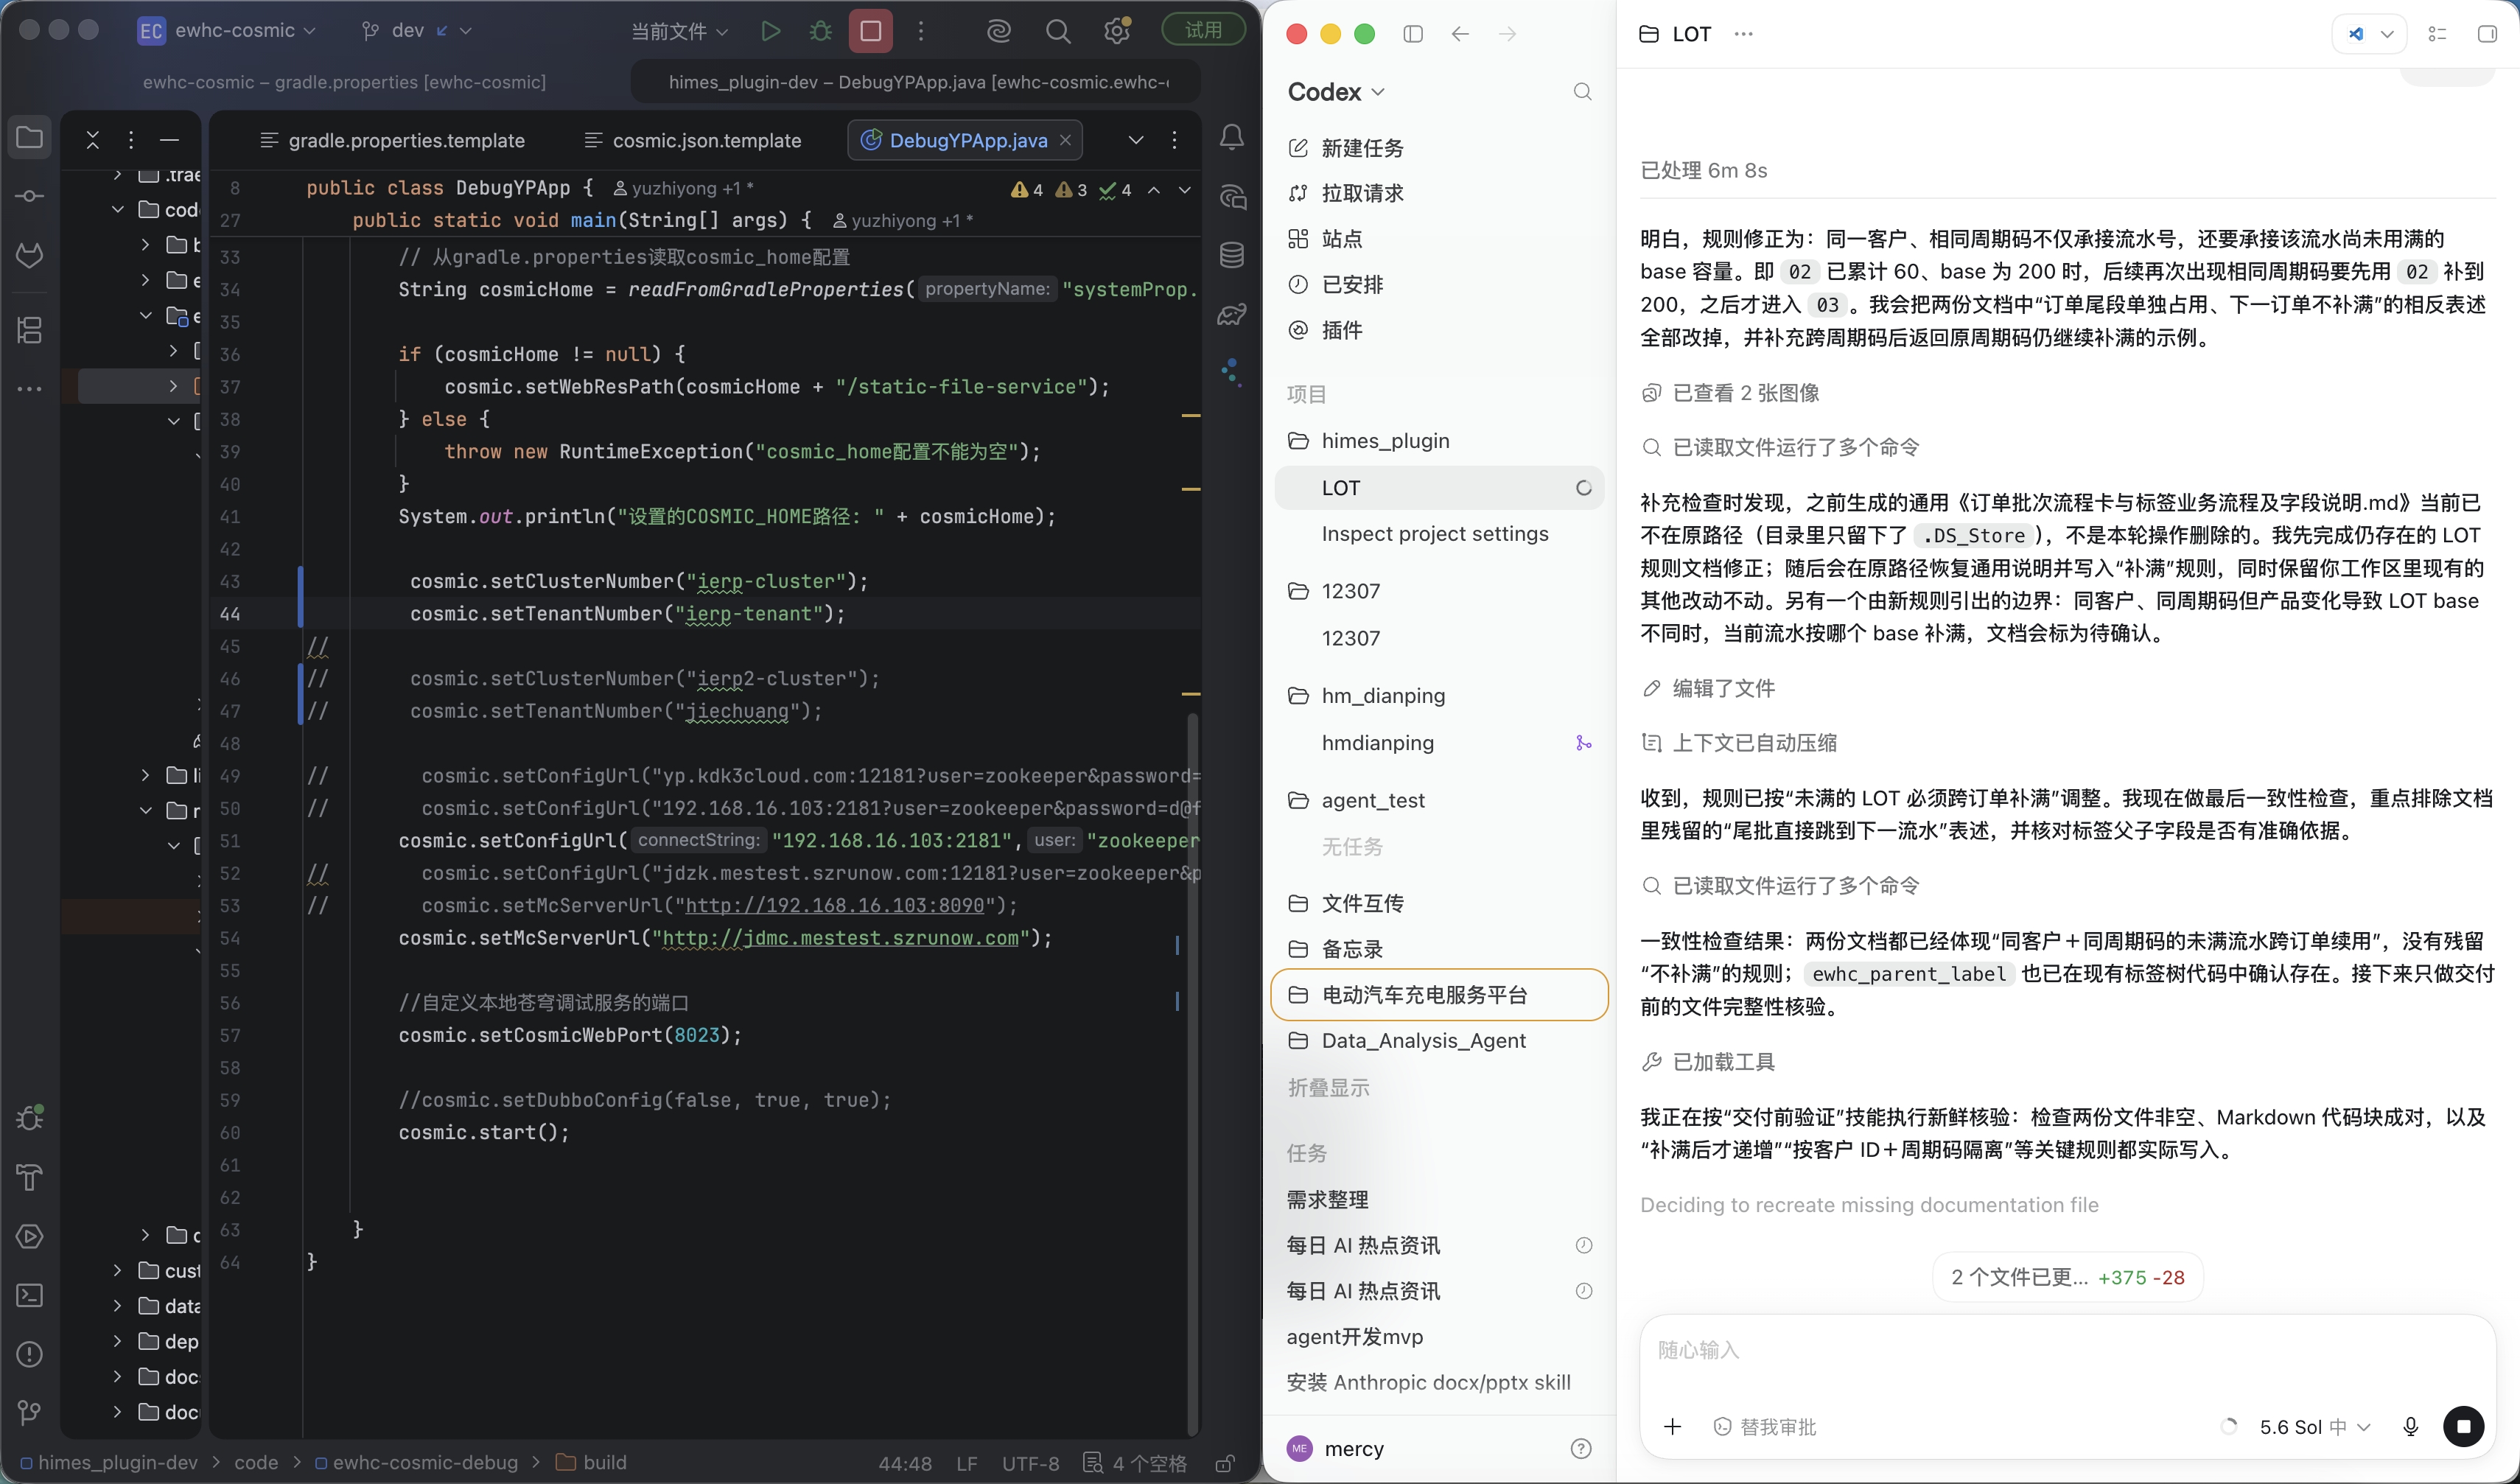The width and height of the screenshot is (2520, 1484).
Task: Stop the Codex generation button
Action: pyautogui.click(x=2464, y=1426)
